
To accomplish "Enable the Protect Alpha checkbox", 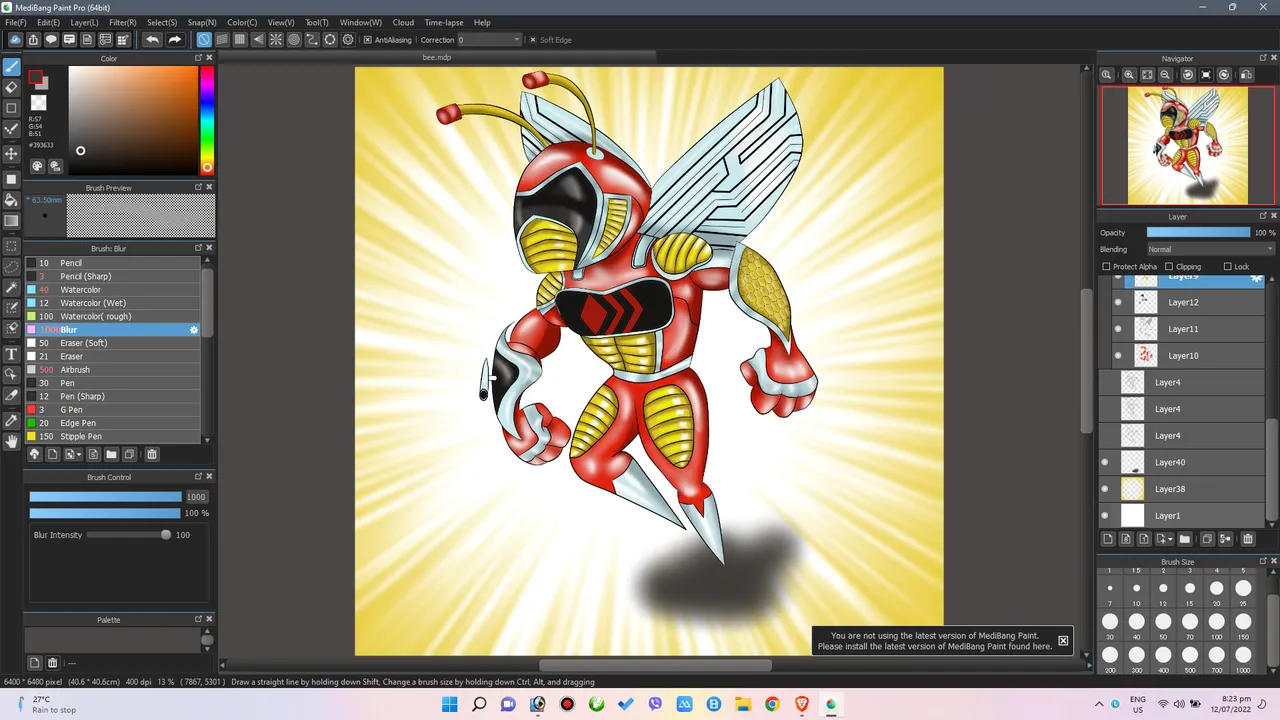I will pyautogui.click(x=1106, y=267).
